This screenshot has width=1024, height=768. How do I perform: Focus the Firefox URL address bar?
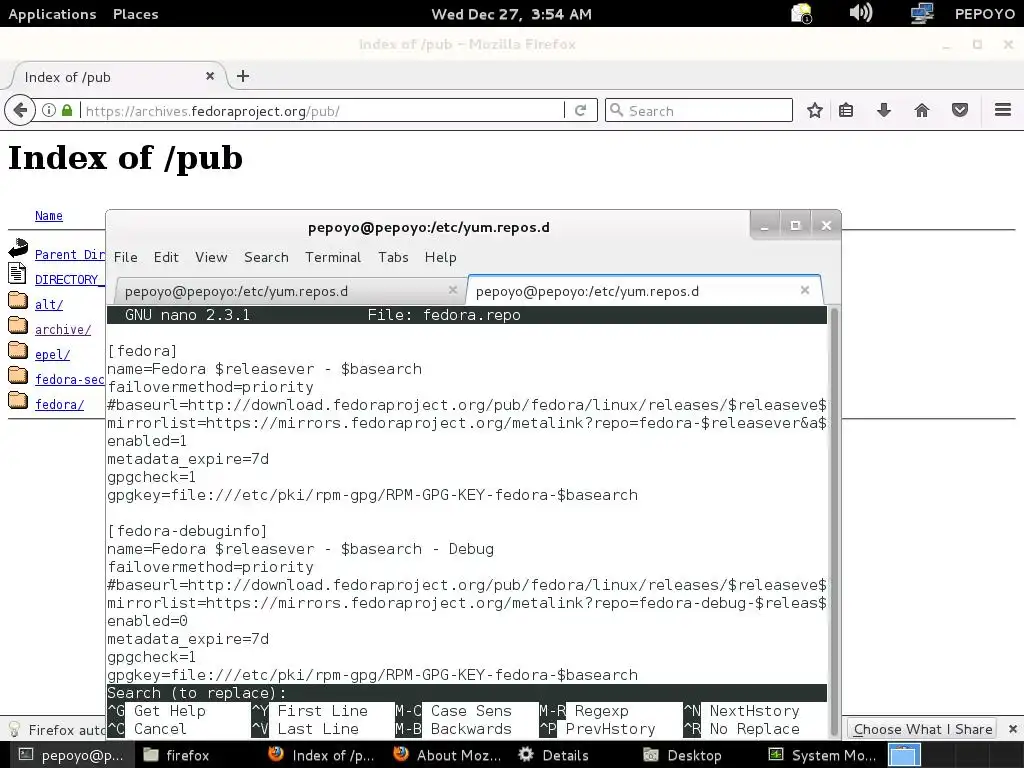(323, 110)
